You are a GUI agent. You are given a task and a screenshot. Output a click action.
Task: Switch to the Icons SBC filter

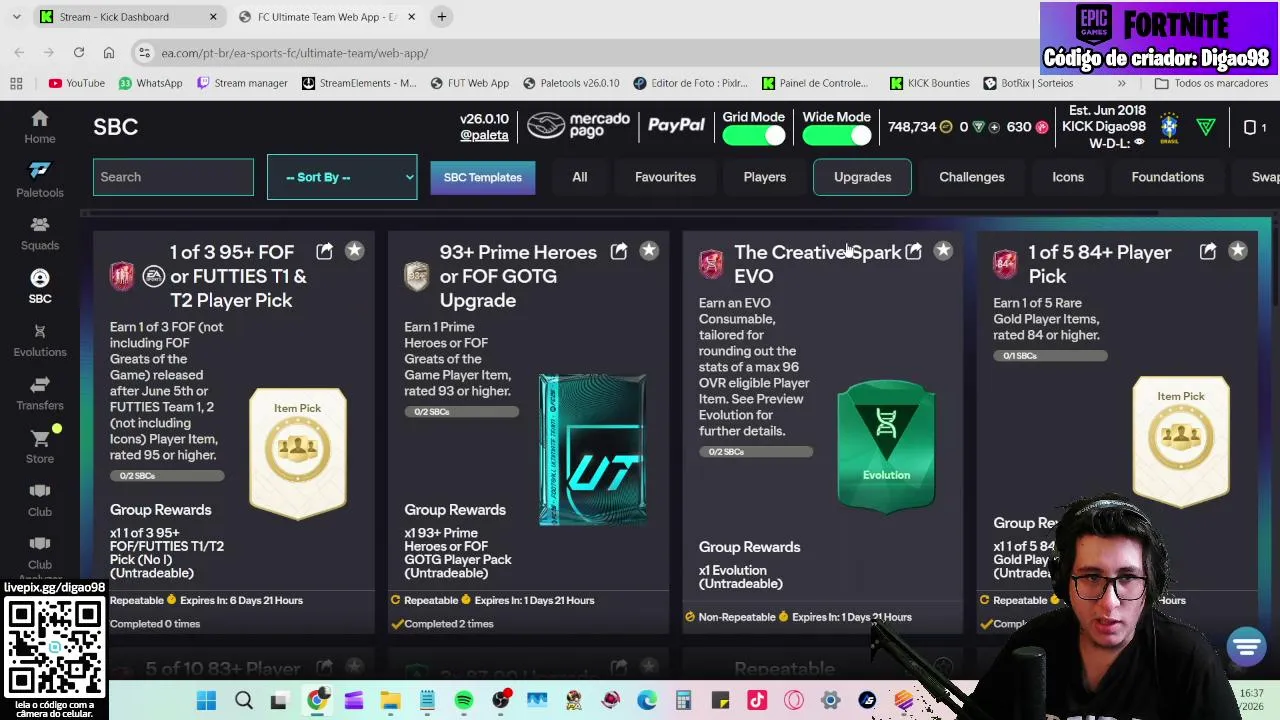pyautogui.click(x=1068, y=177)
